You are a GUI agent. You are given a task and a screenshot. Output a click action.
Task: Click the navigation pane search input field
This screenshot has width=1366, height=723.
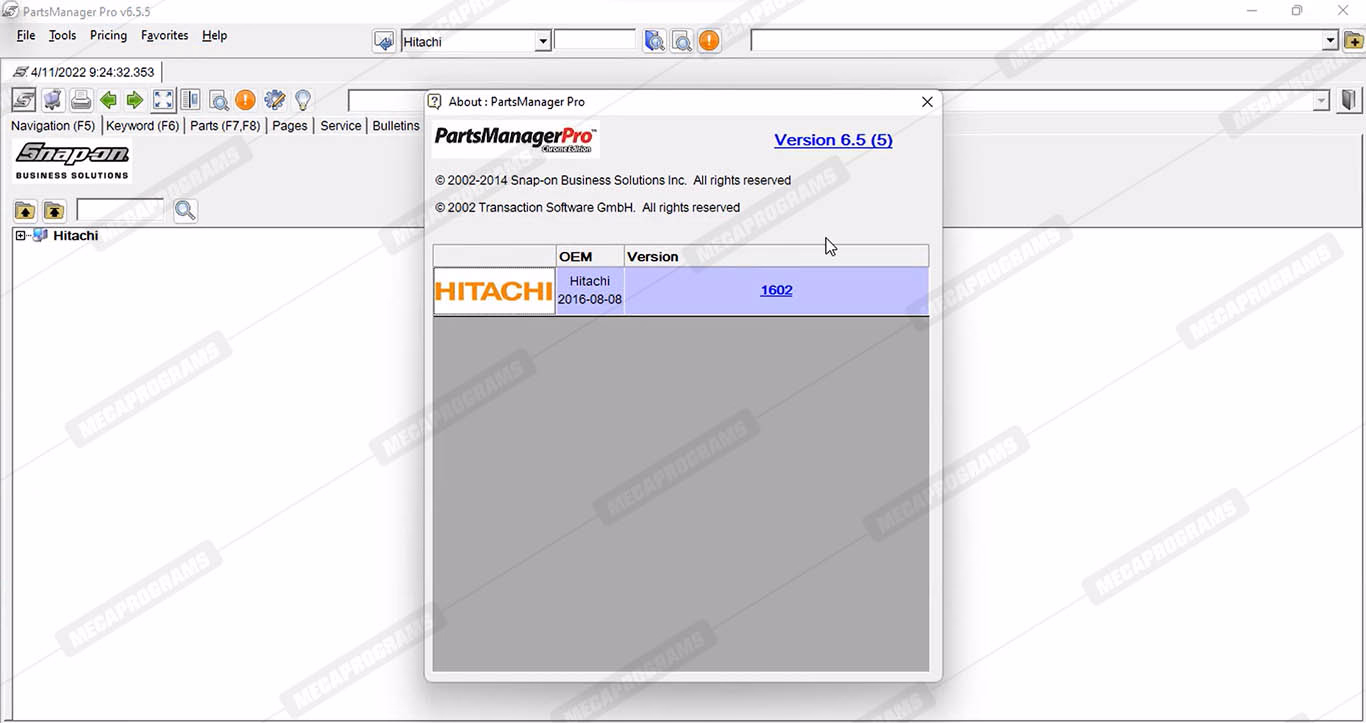(120, 210)
